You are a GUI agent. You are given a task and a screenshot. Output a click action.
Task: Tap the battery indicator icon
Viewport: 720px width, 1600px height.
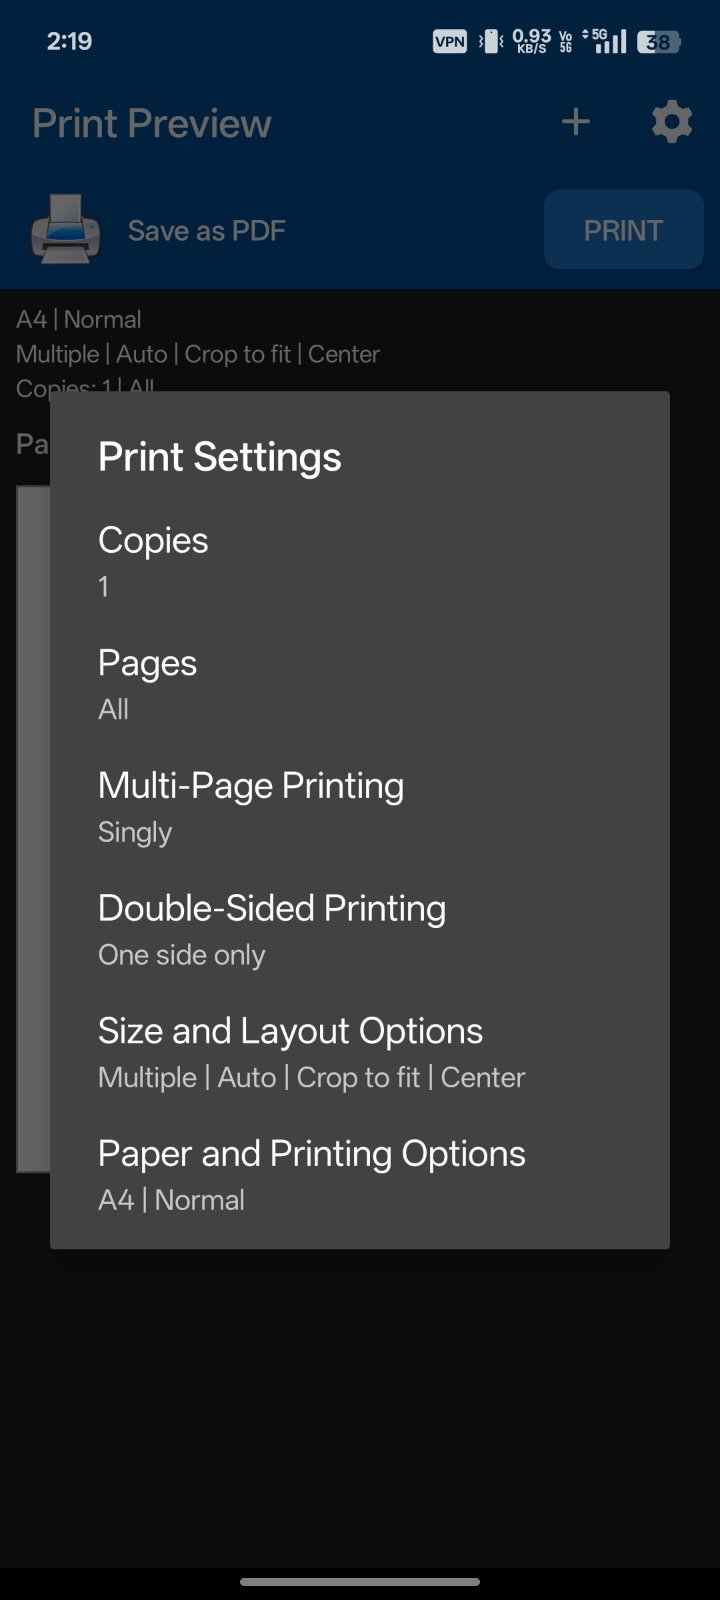point(659,42)
